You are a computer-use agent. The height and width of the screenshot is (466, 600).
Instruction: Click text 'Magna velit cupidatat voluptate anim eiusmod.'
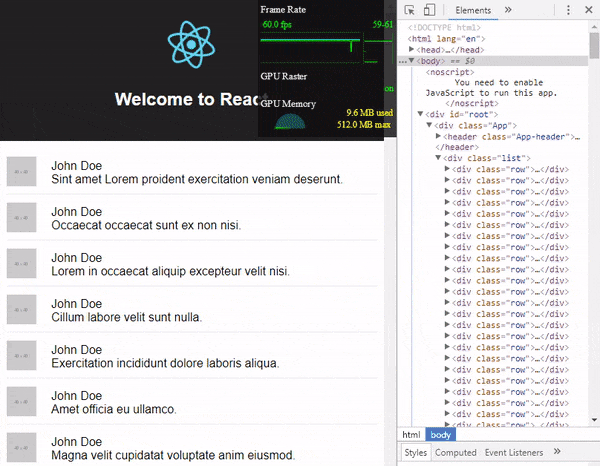click(173, 455)
